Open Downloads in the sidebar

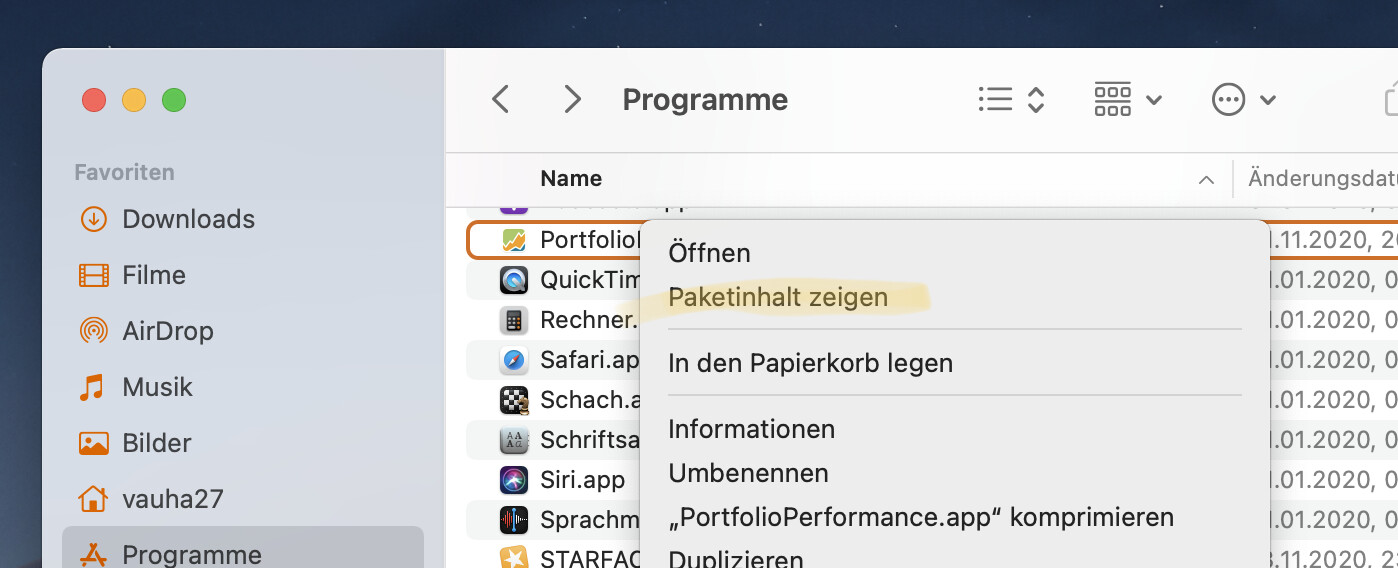(x=188, y=219)
